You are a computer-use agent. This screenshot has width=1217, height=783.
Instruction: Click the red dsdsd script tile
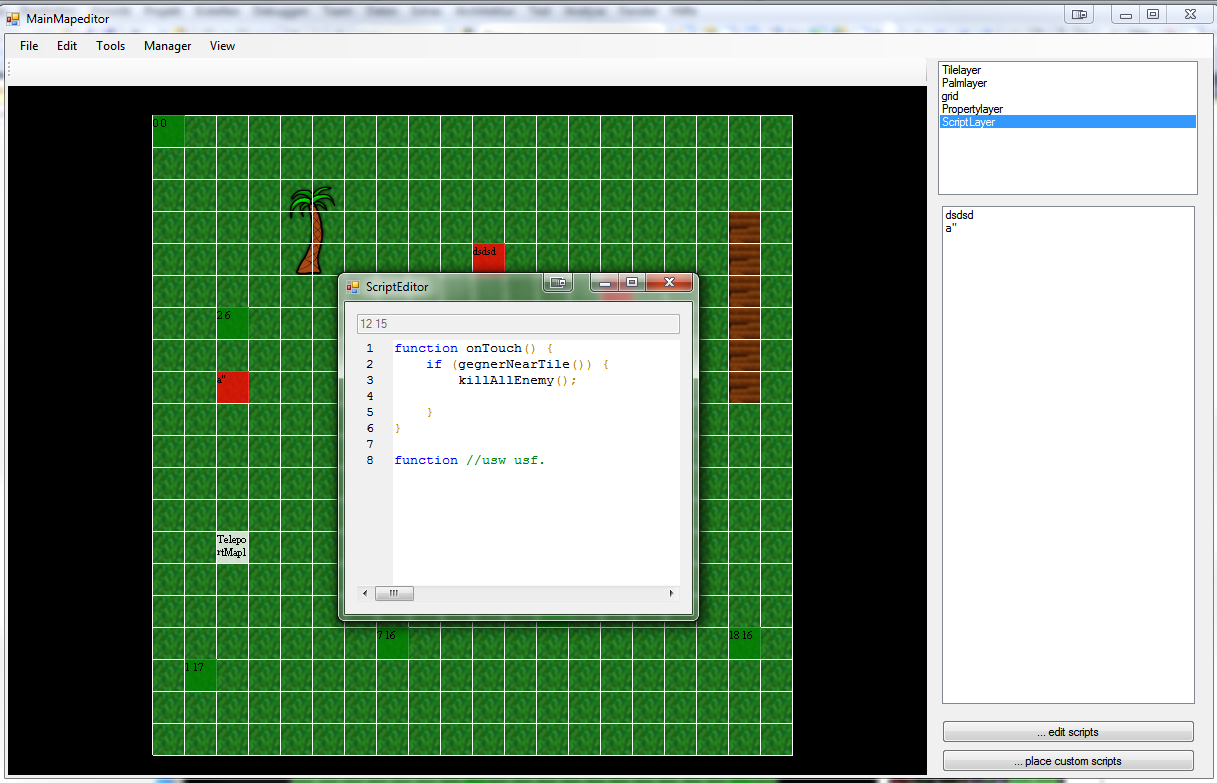tap(488, 258)
